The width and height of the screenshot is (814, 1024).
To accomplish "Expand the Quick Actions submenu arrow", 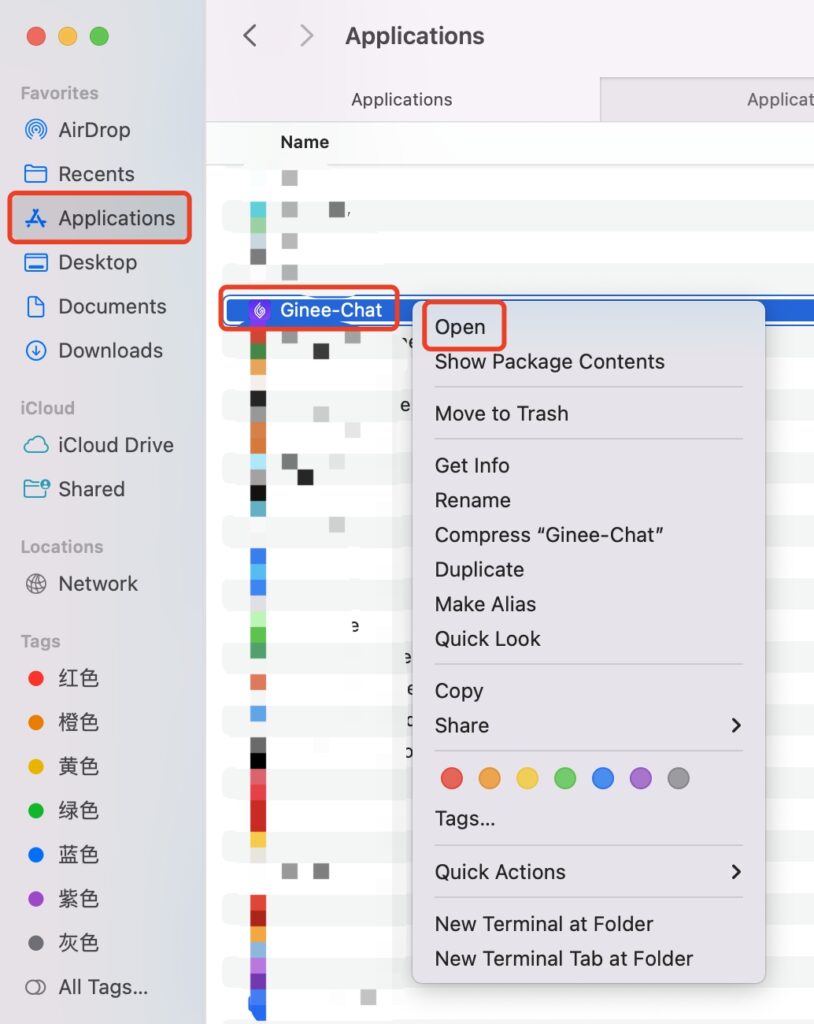I will click(736, 872).
